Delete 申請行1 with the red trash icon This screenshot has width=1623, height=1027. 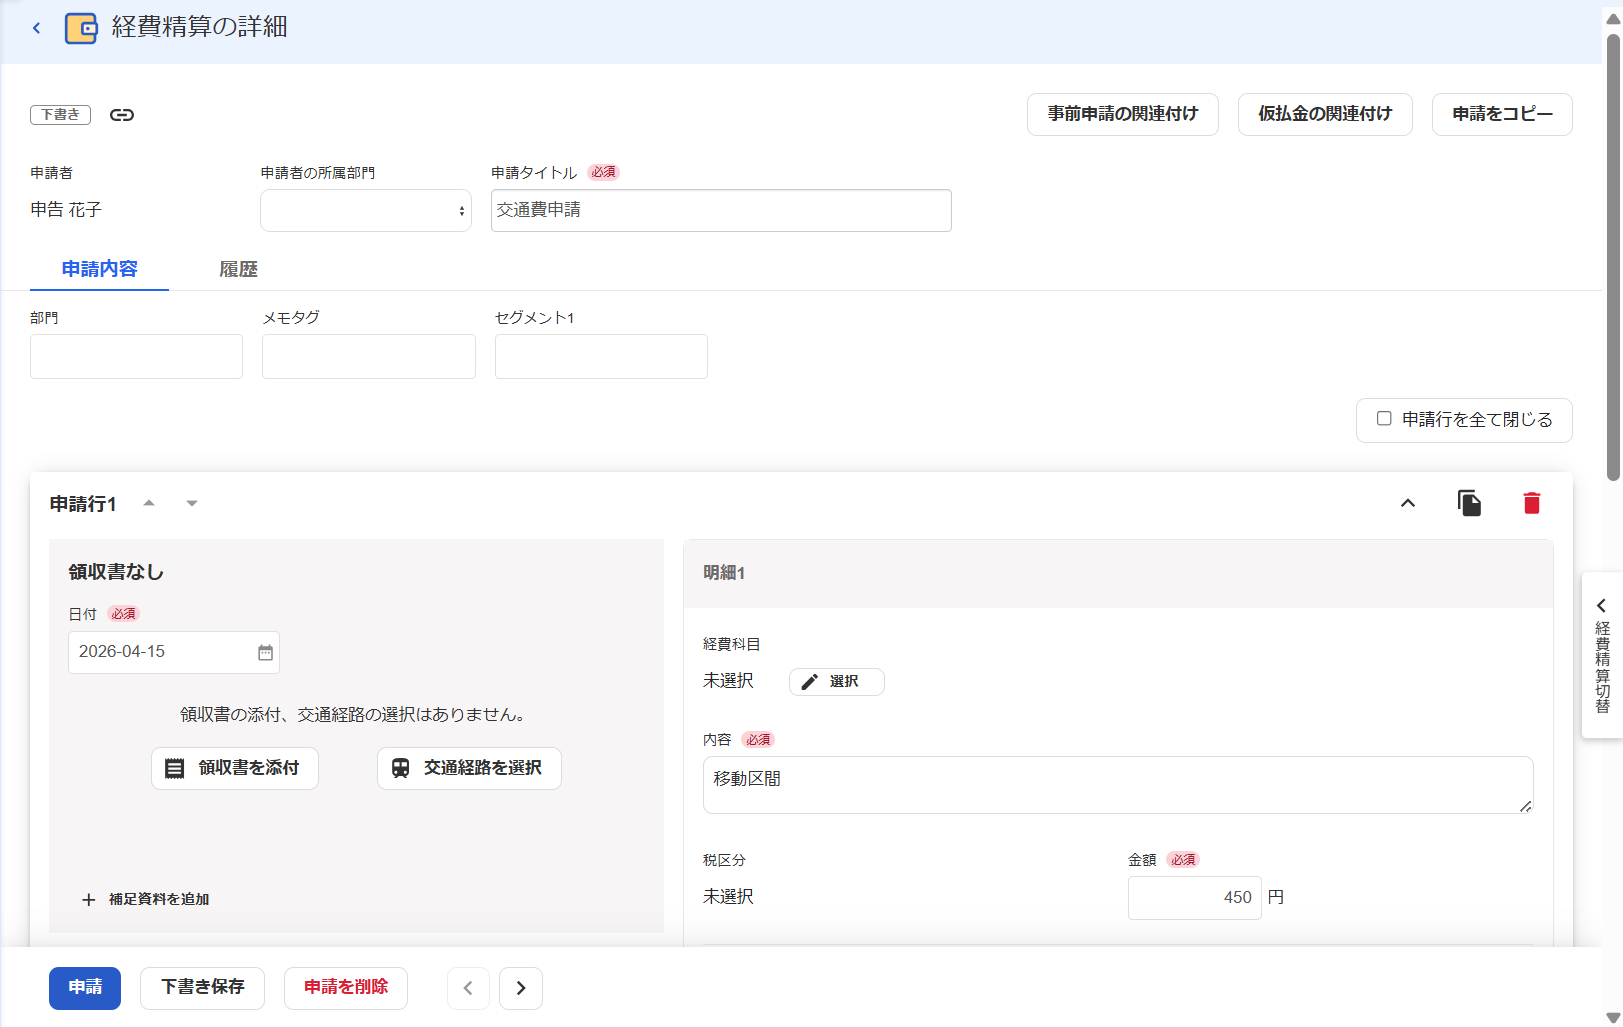click(x=1532, y=503)
